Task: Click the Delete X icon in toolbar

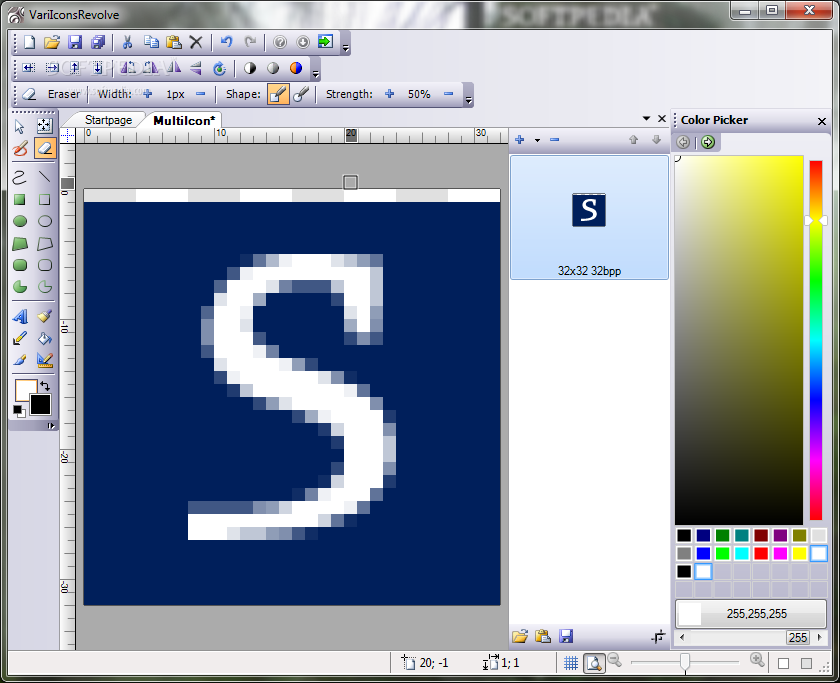Action: [x=196, y=42]
